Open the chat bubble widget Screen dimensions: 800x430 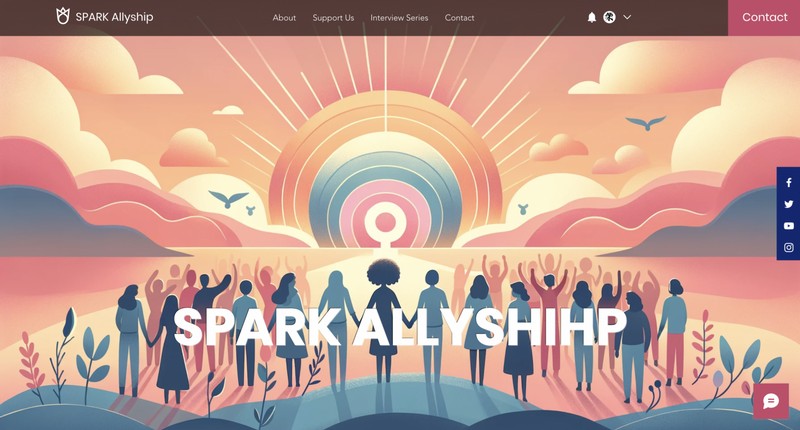[x=771, y=401]
